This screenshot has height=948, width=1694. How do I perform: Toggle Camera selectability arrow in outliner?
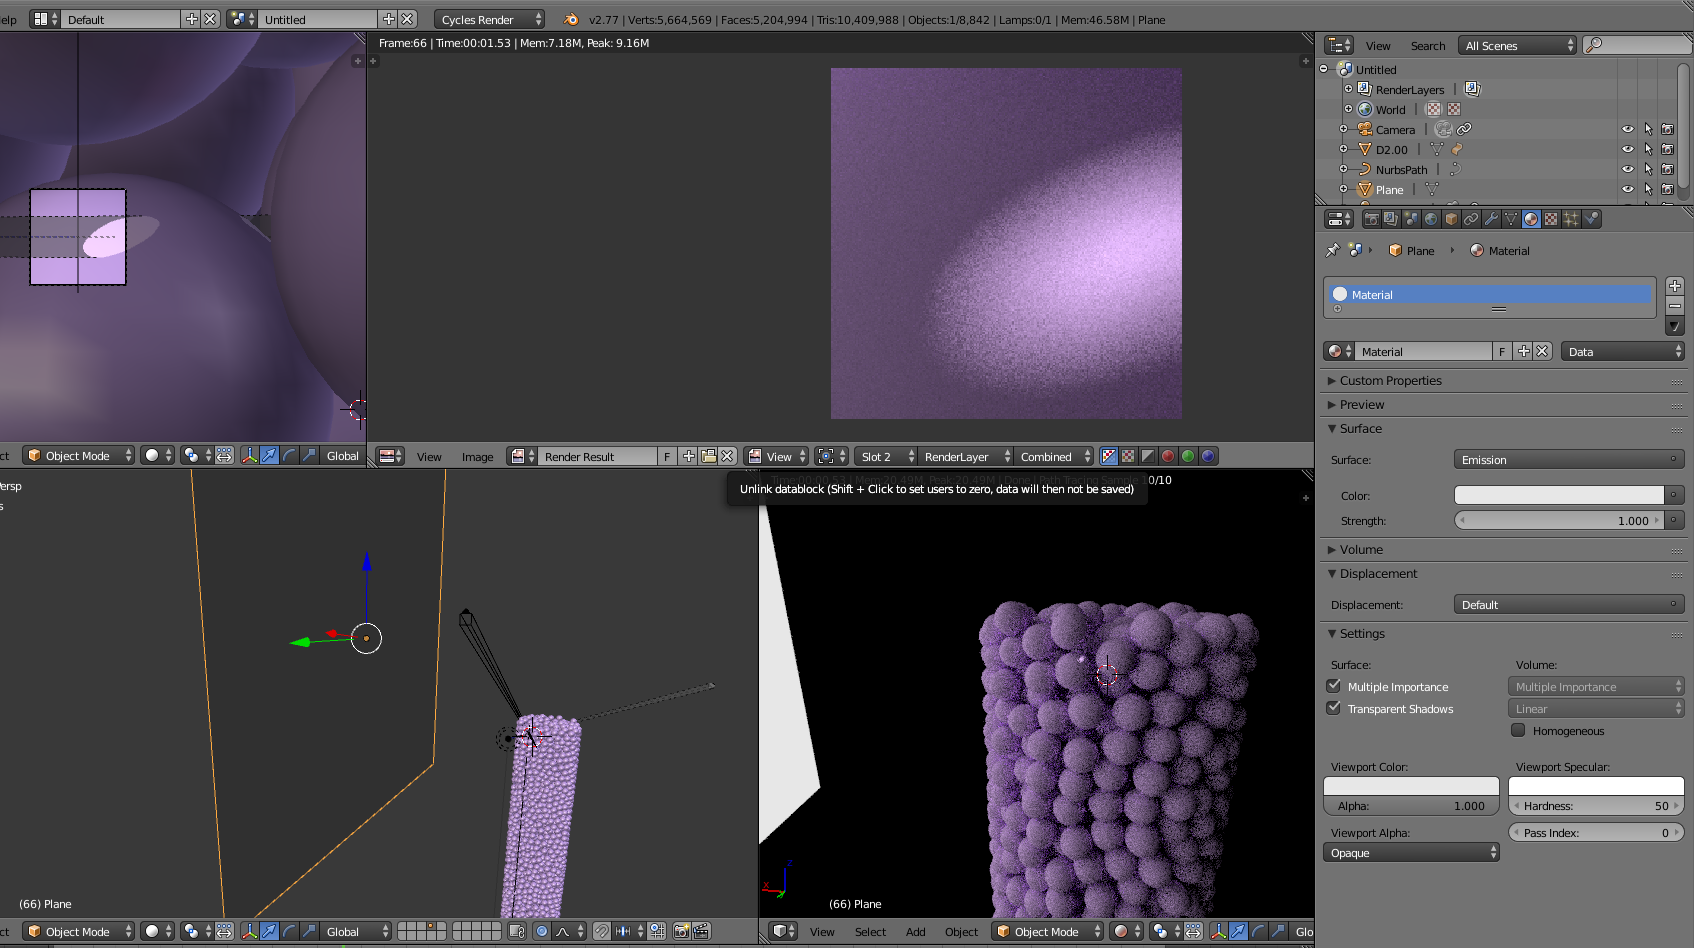click(x=1648, y=129)
